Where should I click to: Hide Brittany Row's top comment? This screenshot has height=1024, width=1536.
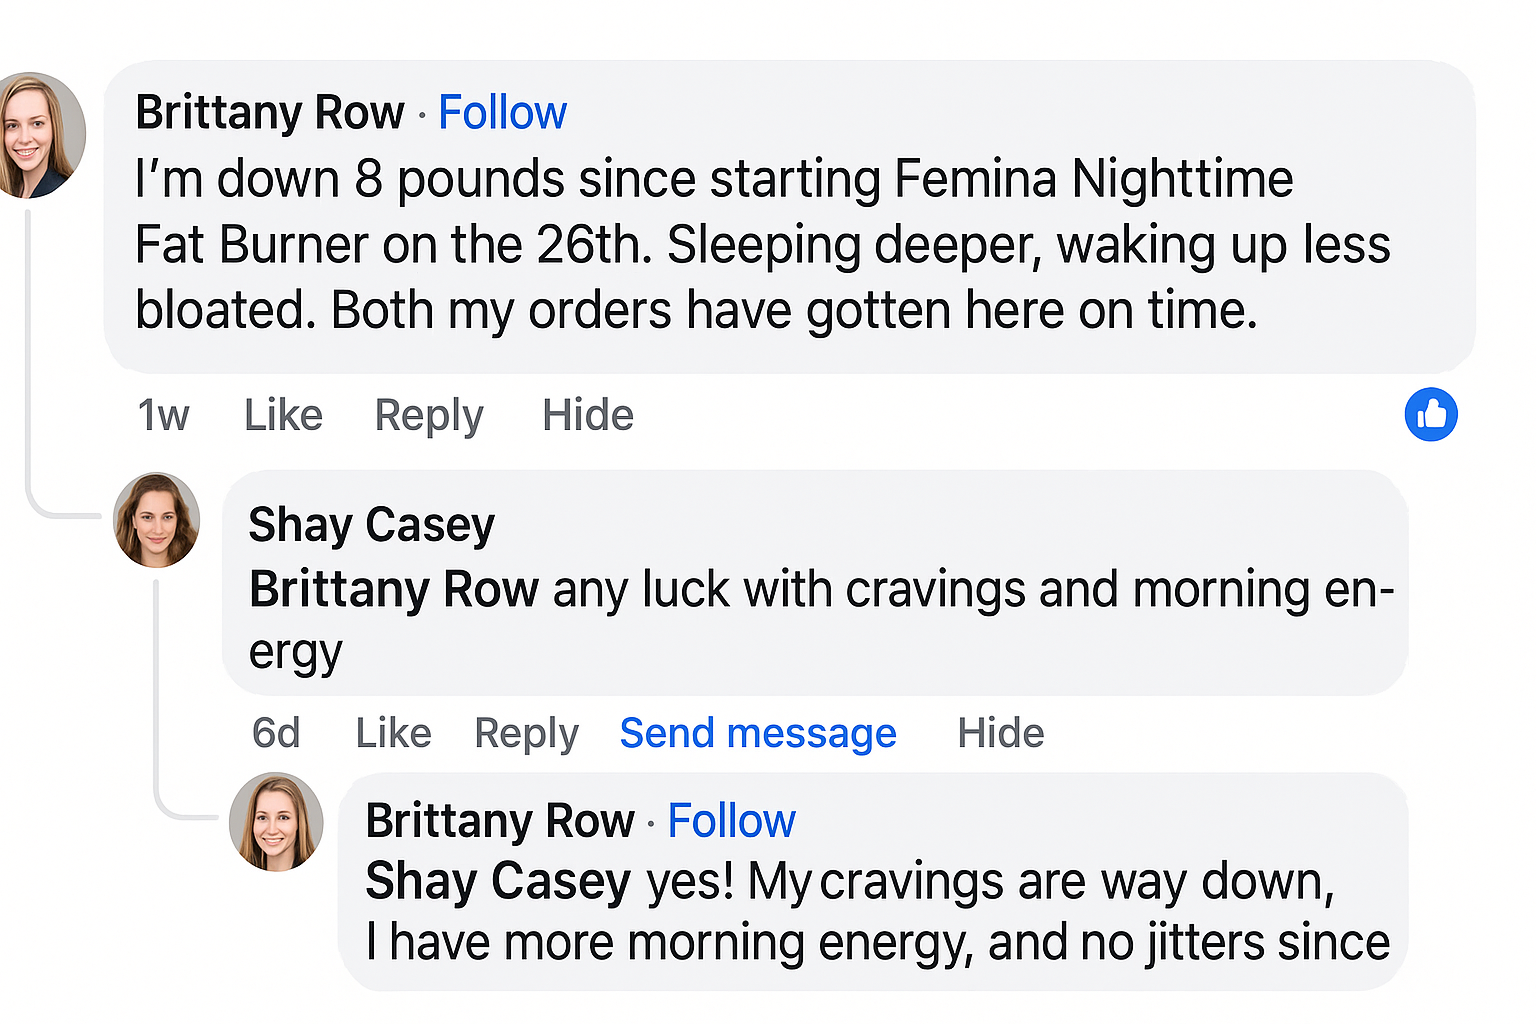pyautogui.click(x=587, y=415)
